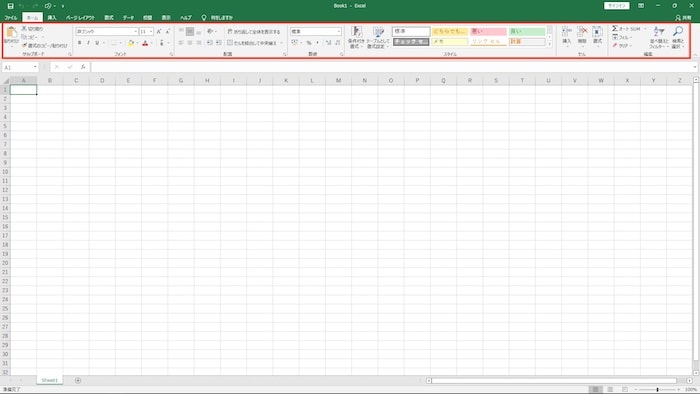Click the AutoSum sigma icon
Viewport: 700px width, 394px height.
tap(615, 29)
